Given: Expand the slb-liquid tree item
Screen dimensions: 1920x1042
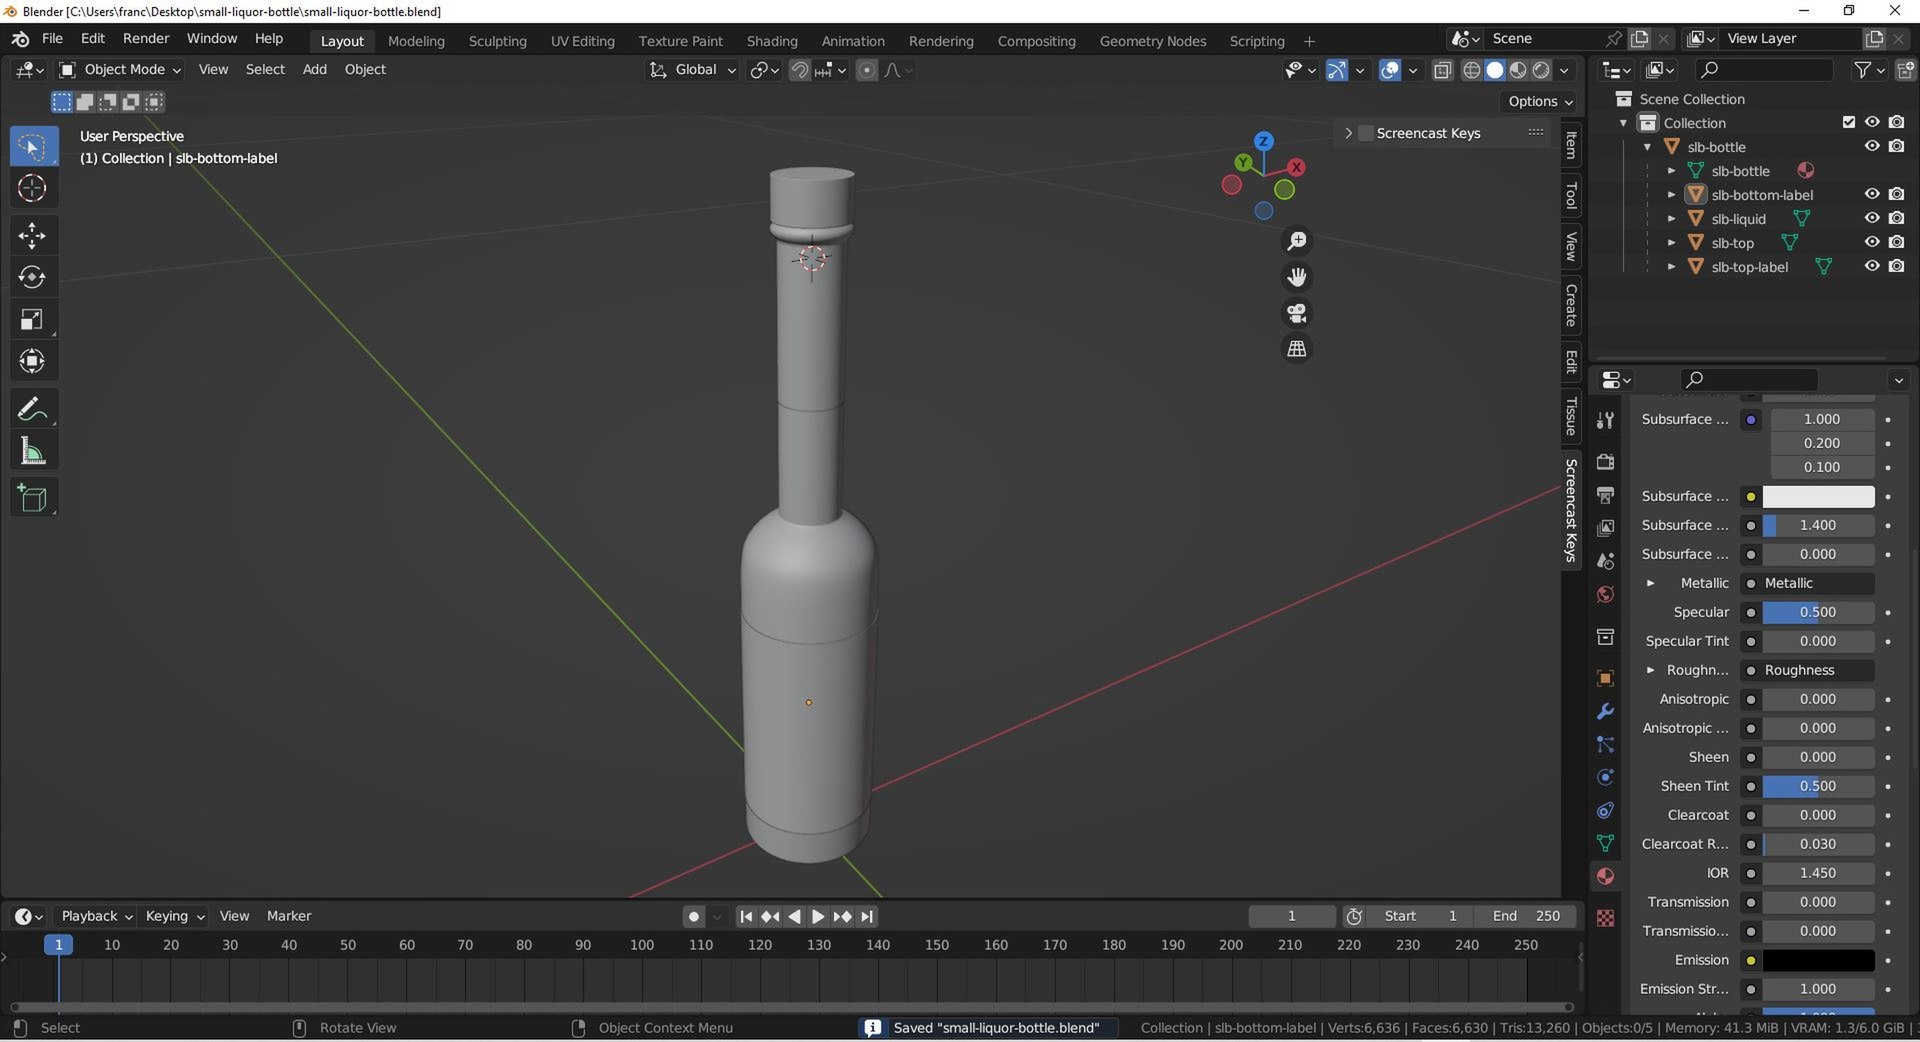Looking at the screenshot, I should 1671,218.
